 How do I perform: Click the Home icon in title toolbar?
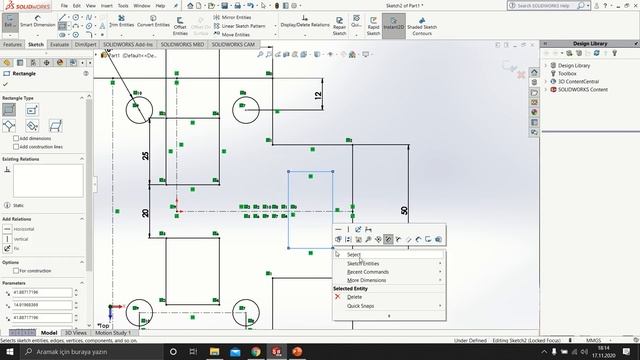coord(190,6)
